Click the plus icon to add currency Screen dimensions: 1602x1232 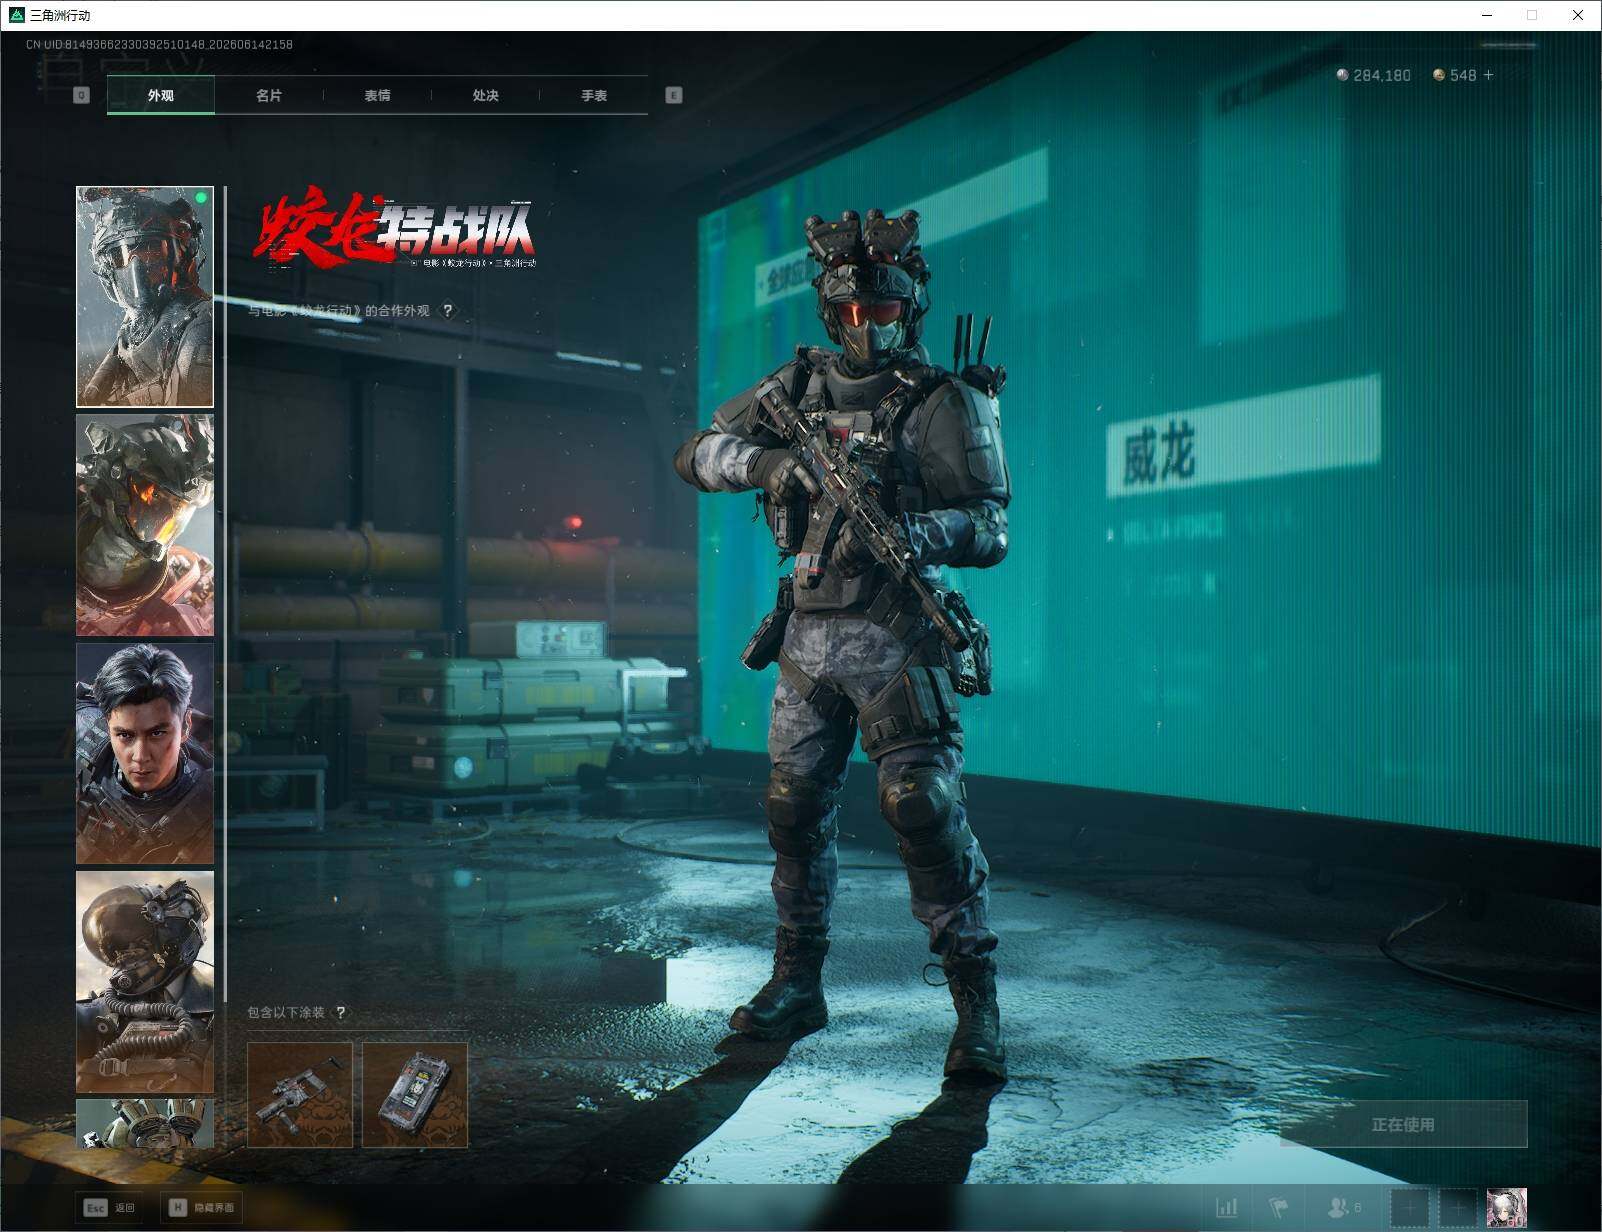click(1488, 75)
